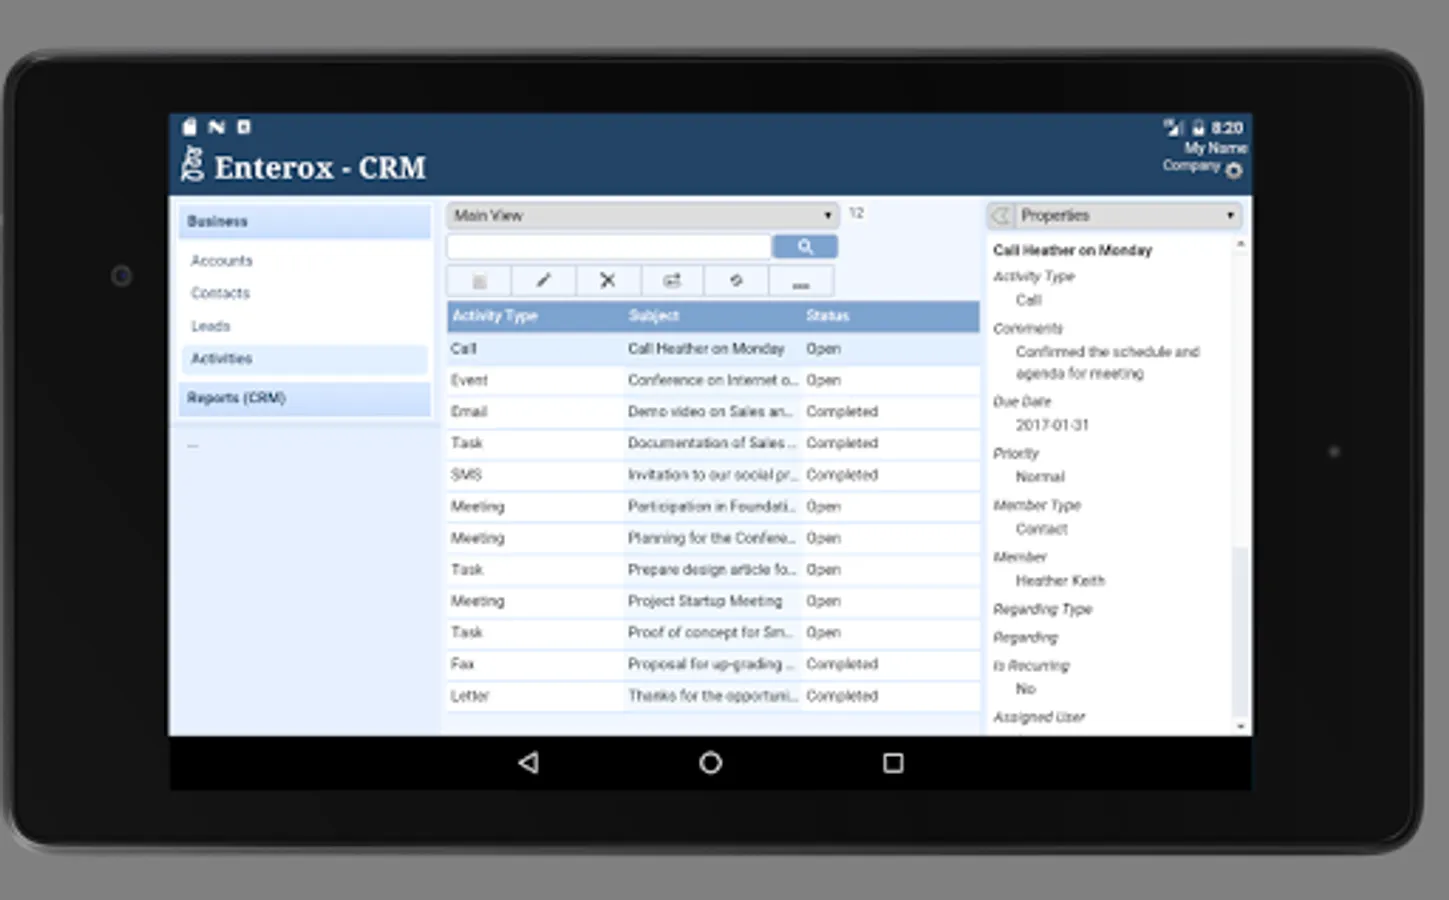Click the card icon toolbar button

coord(671,281)
